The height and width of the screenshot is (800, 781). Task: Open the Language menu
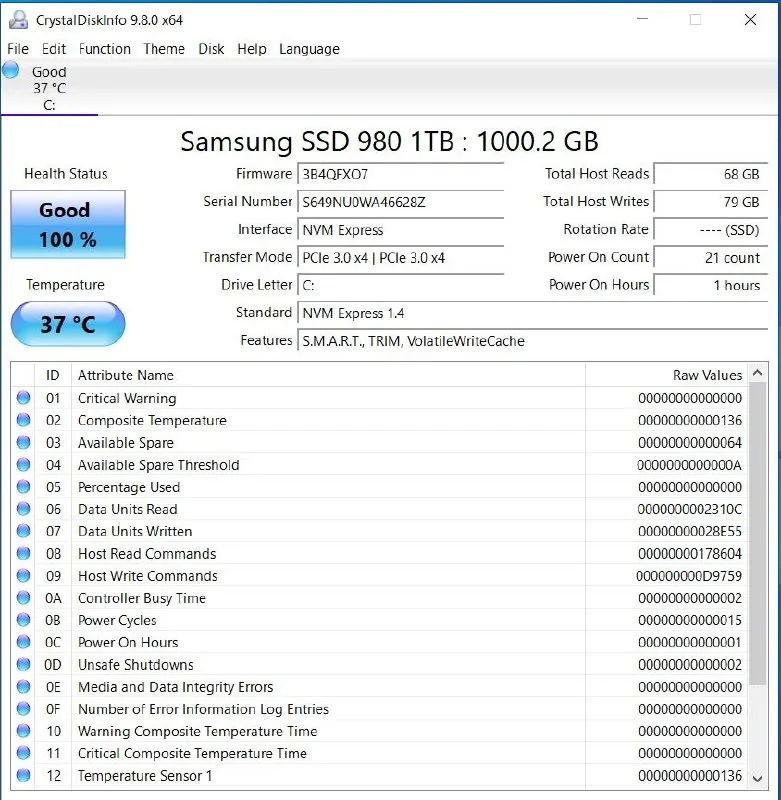coord(309,49)
